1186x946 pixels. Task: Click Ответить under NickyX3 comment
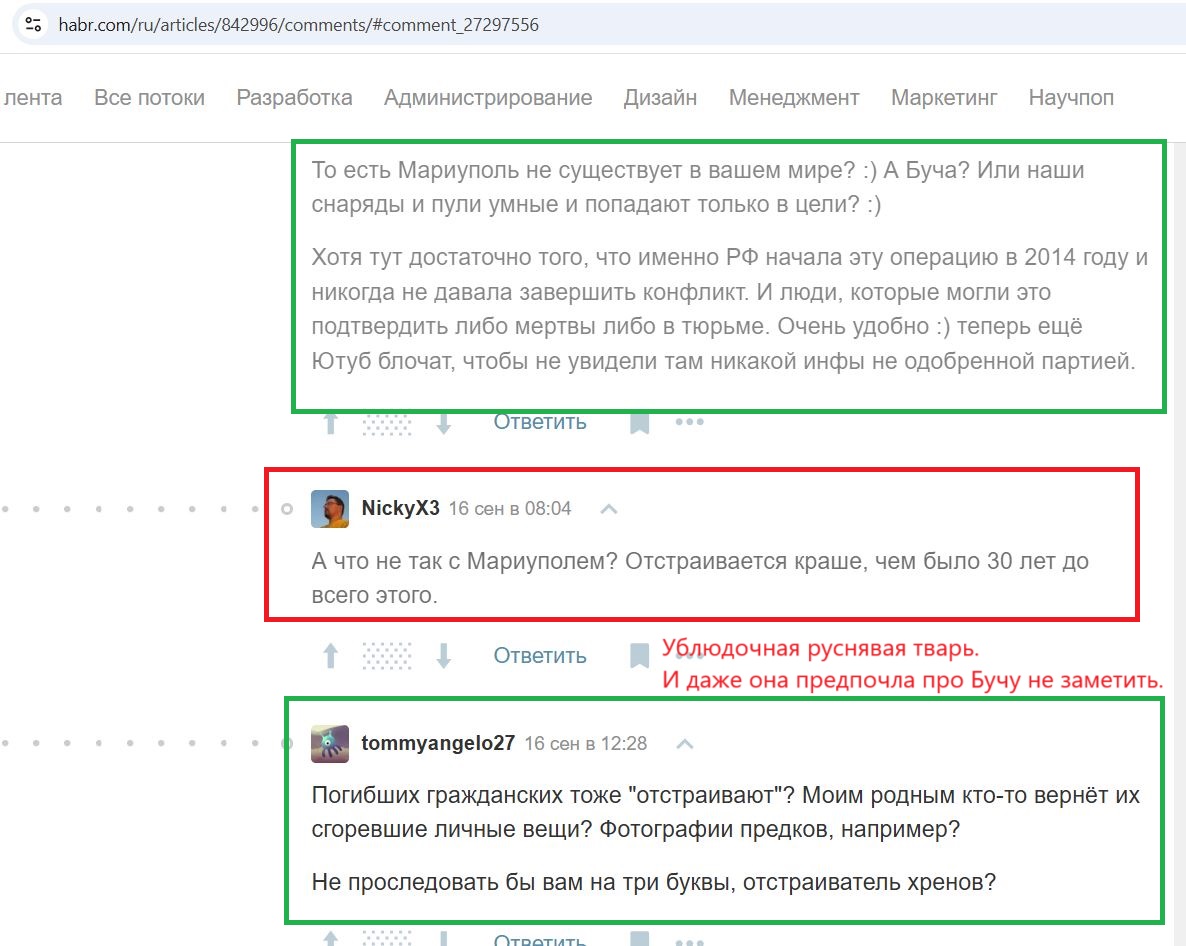[x=540, y=656]
